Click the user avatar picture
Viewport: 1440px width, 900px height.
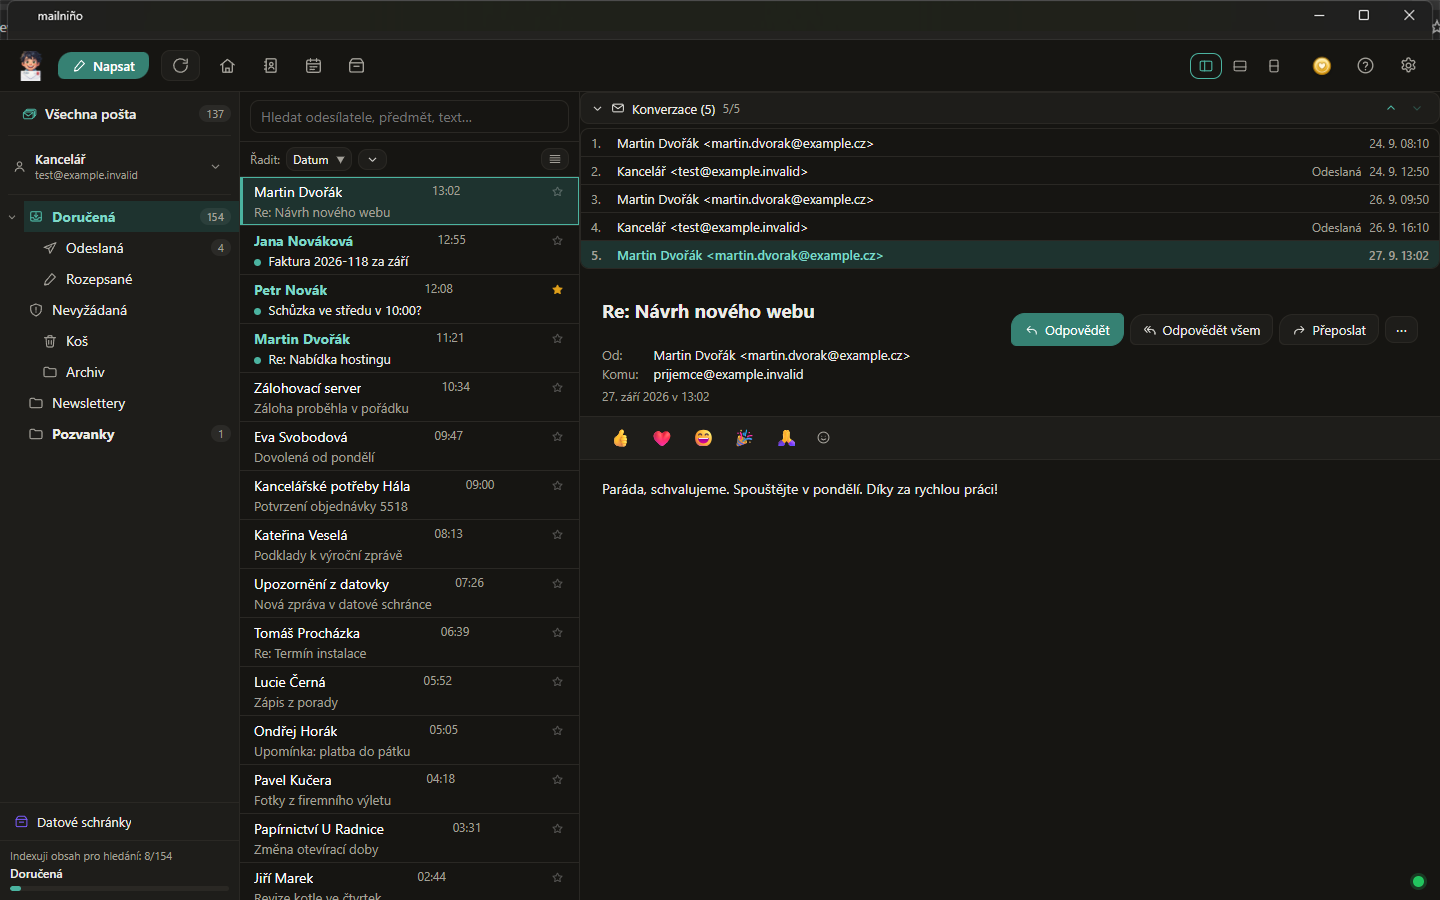coord(31,66)
